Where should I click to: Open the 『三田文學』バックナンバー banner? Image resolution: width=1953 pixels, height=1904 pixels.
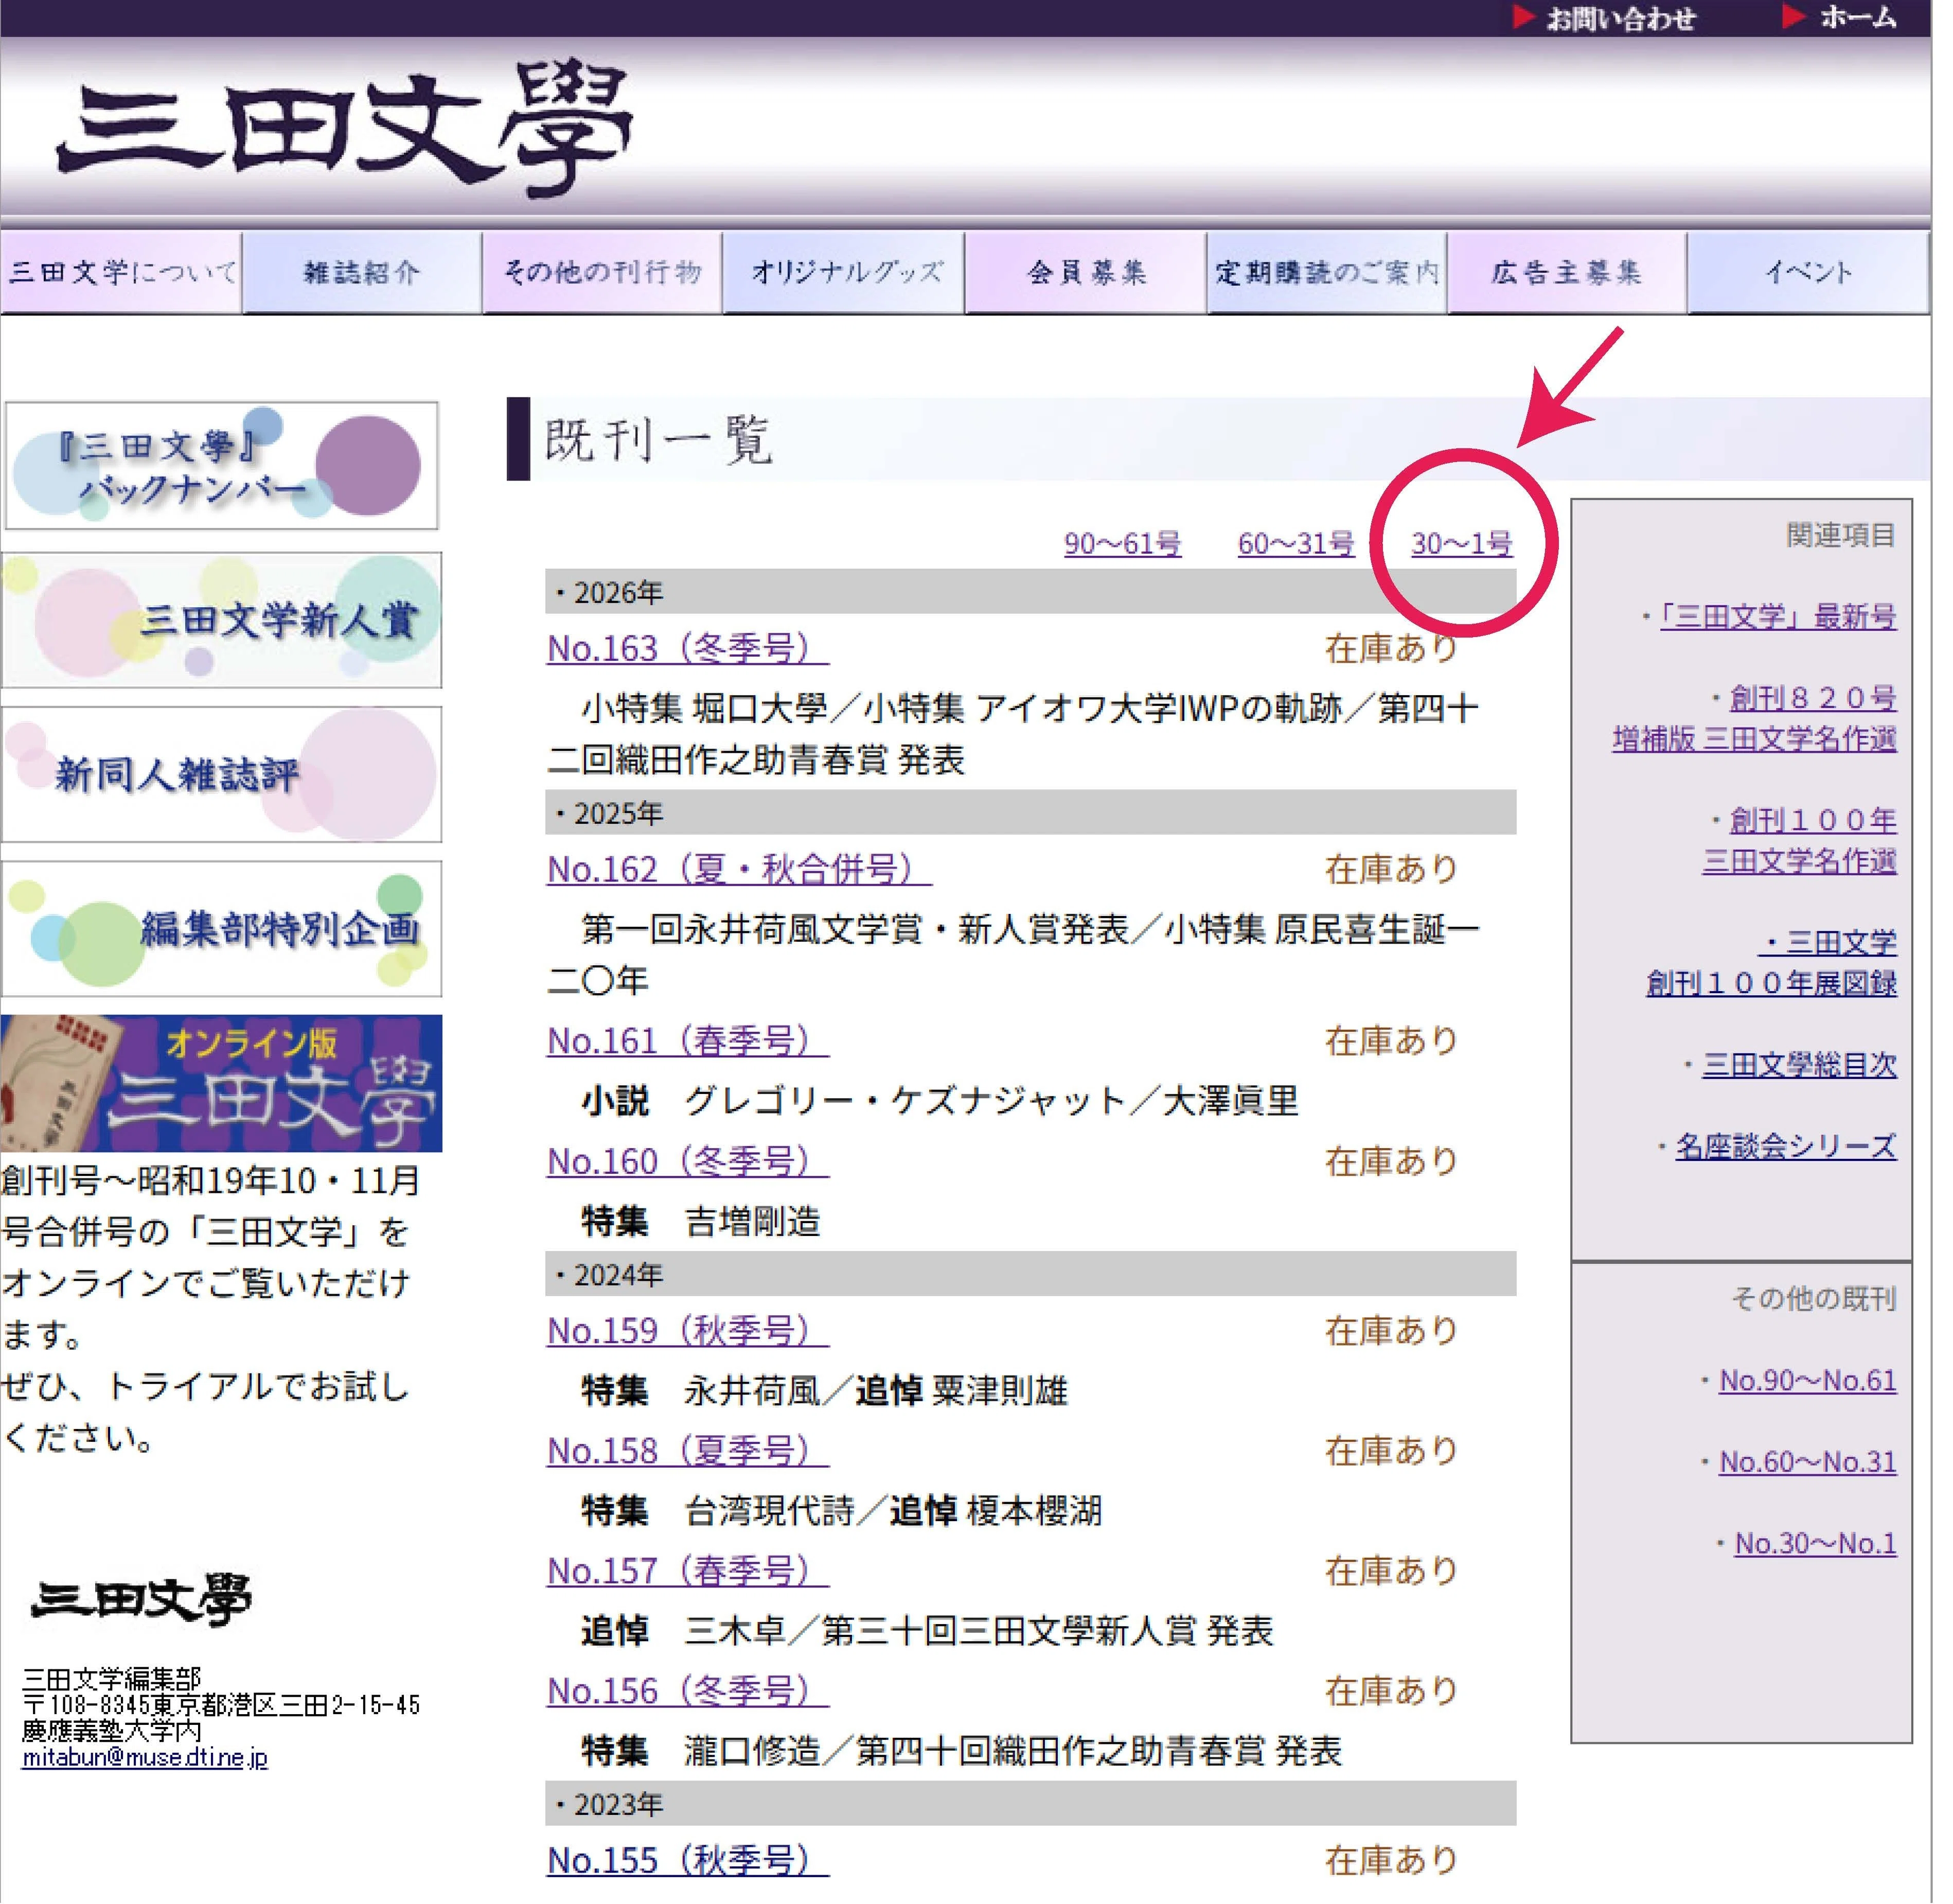coord(221,466)
